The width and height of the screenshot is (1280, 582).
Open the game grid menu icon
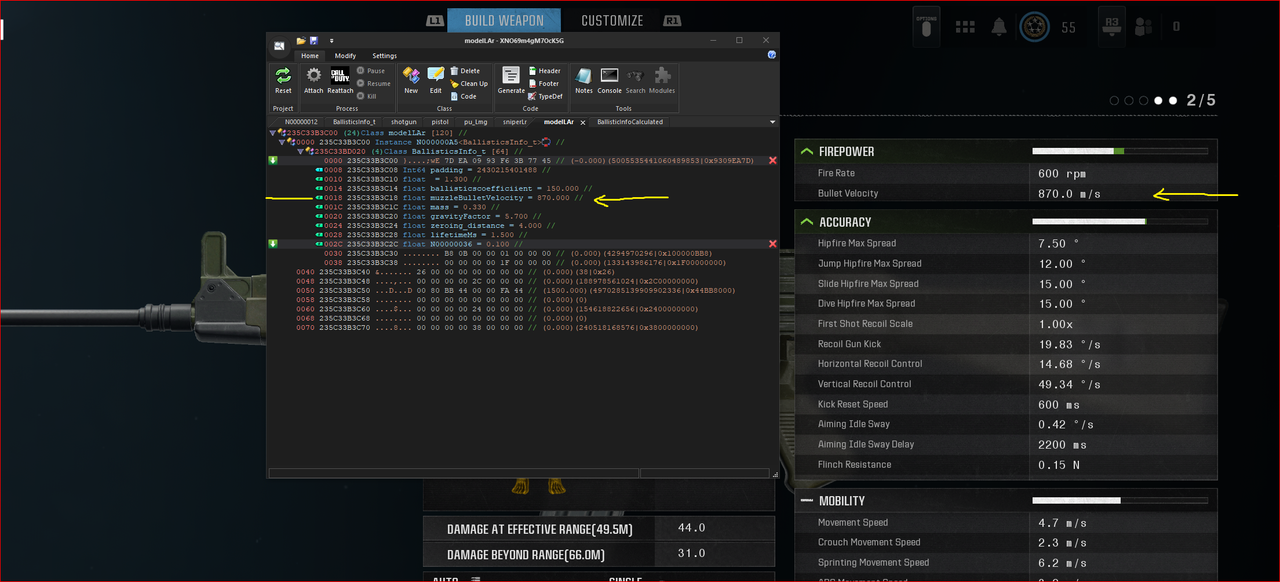point(965,27)
